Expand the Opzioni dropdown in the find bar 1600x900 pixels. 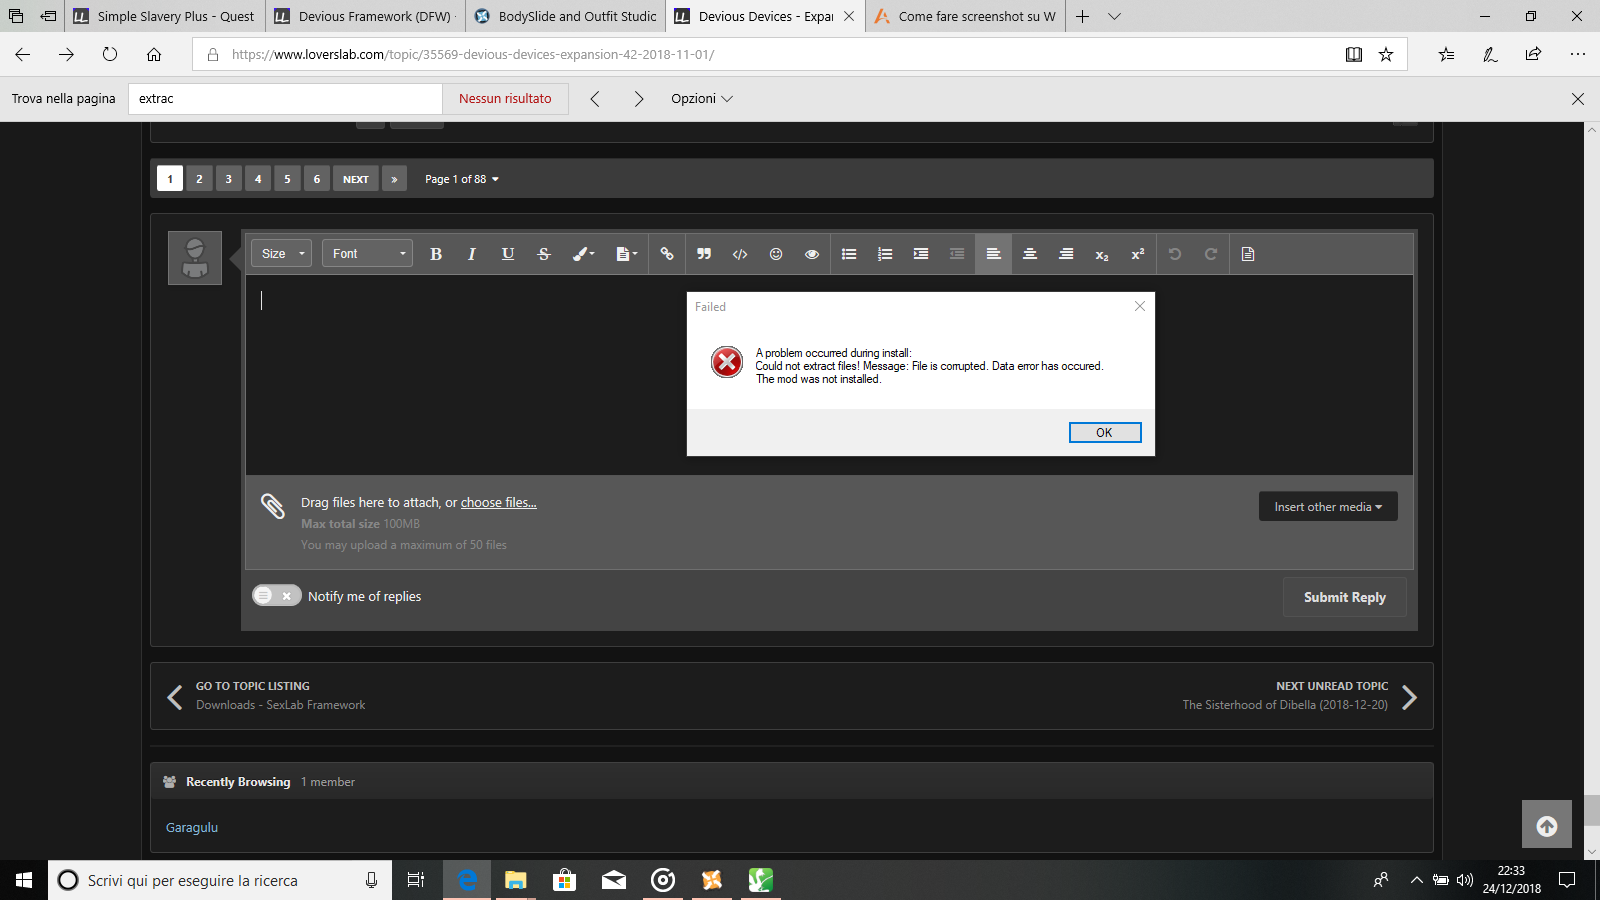coord(702,99)
